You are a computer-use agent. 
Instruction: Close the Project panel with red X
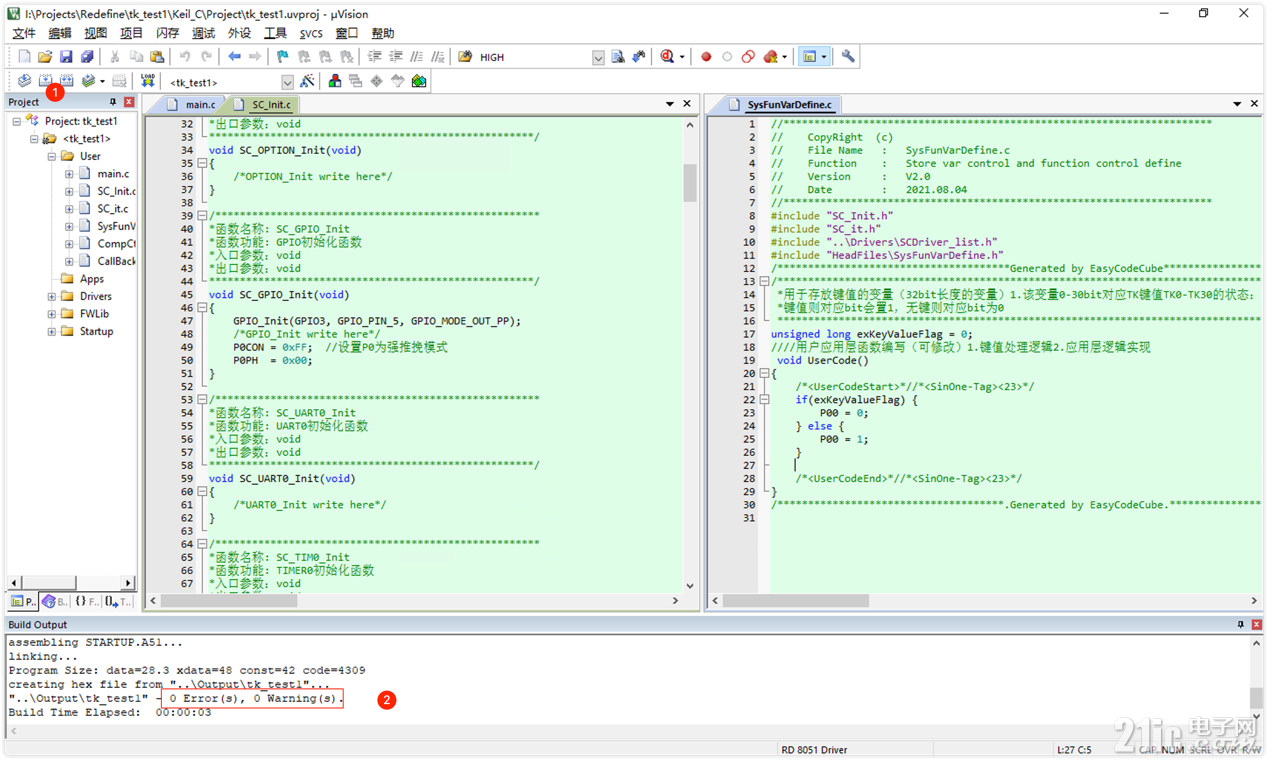(129, 102)
